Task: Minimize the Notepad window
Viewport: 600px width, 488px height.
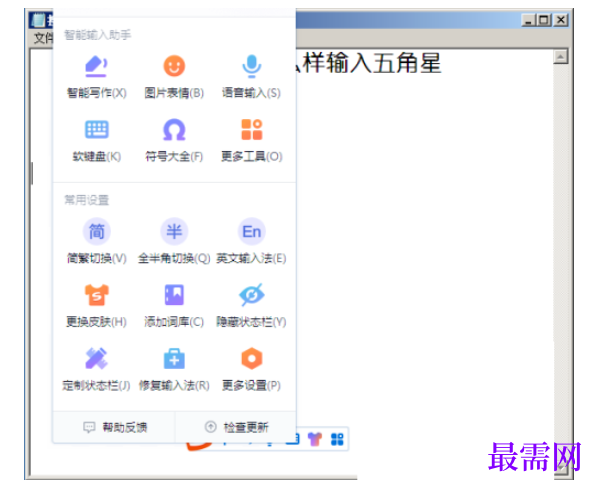Action: click(528, 20)
